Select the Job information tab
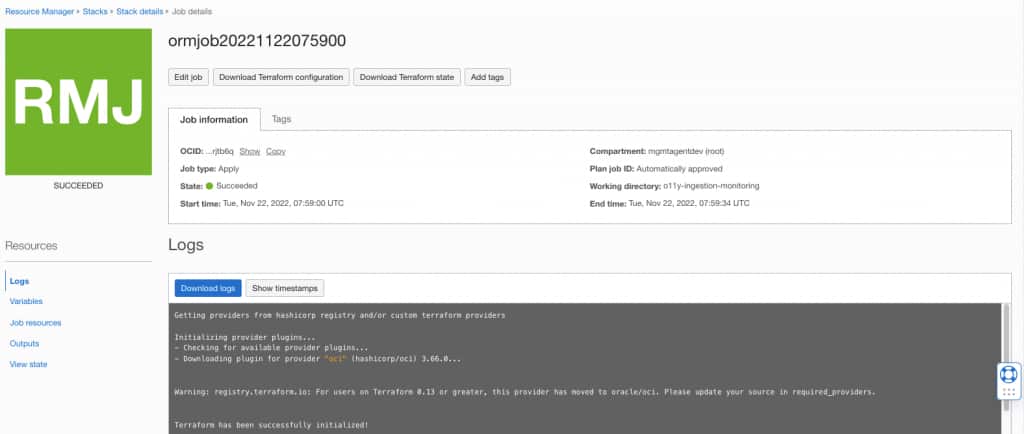1024x434 pixels. click(214, 119)
